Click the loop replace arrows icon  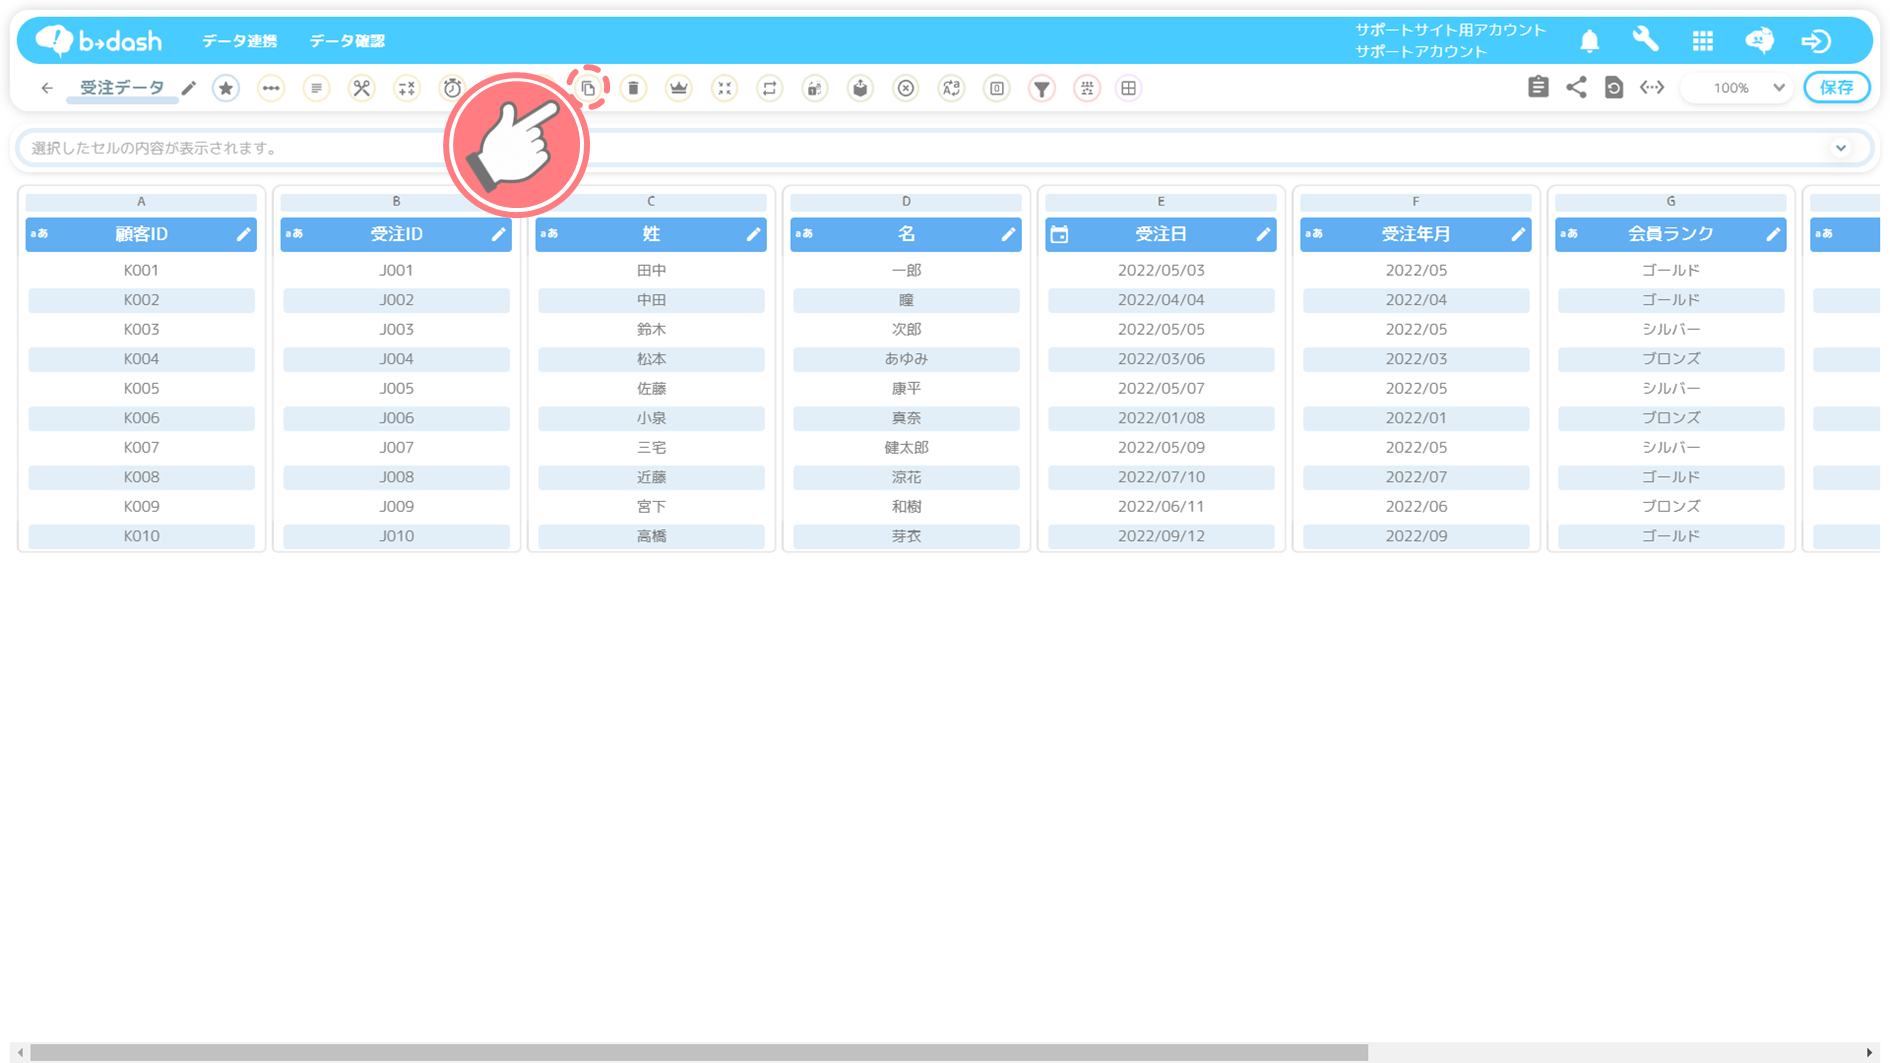pos(769,88)
